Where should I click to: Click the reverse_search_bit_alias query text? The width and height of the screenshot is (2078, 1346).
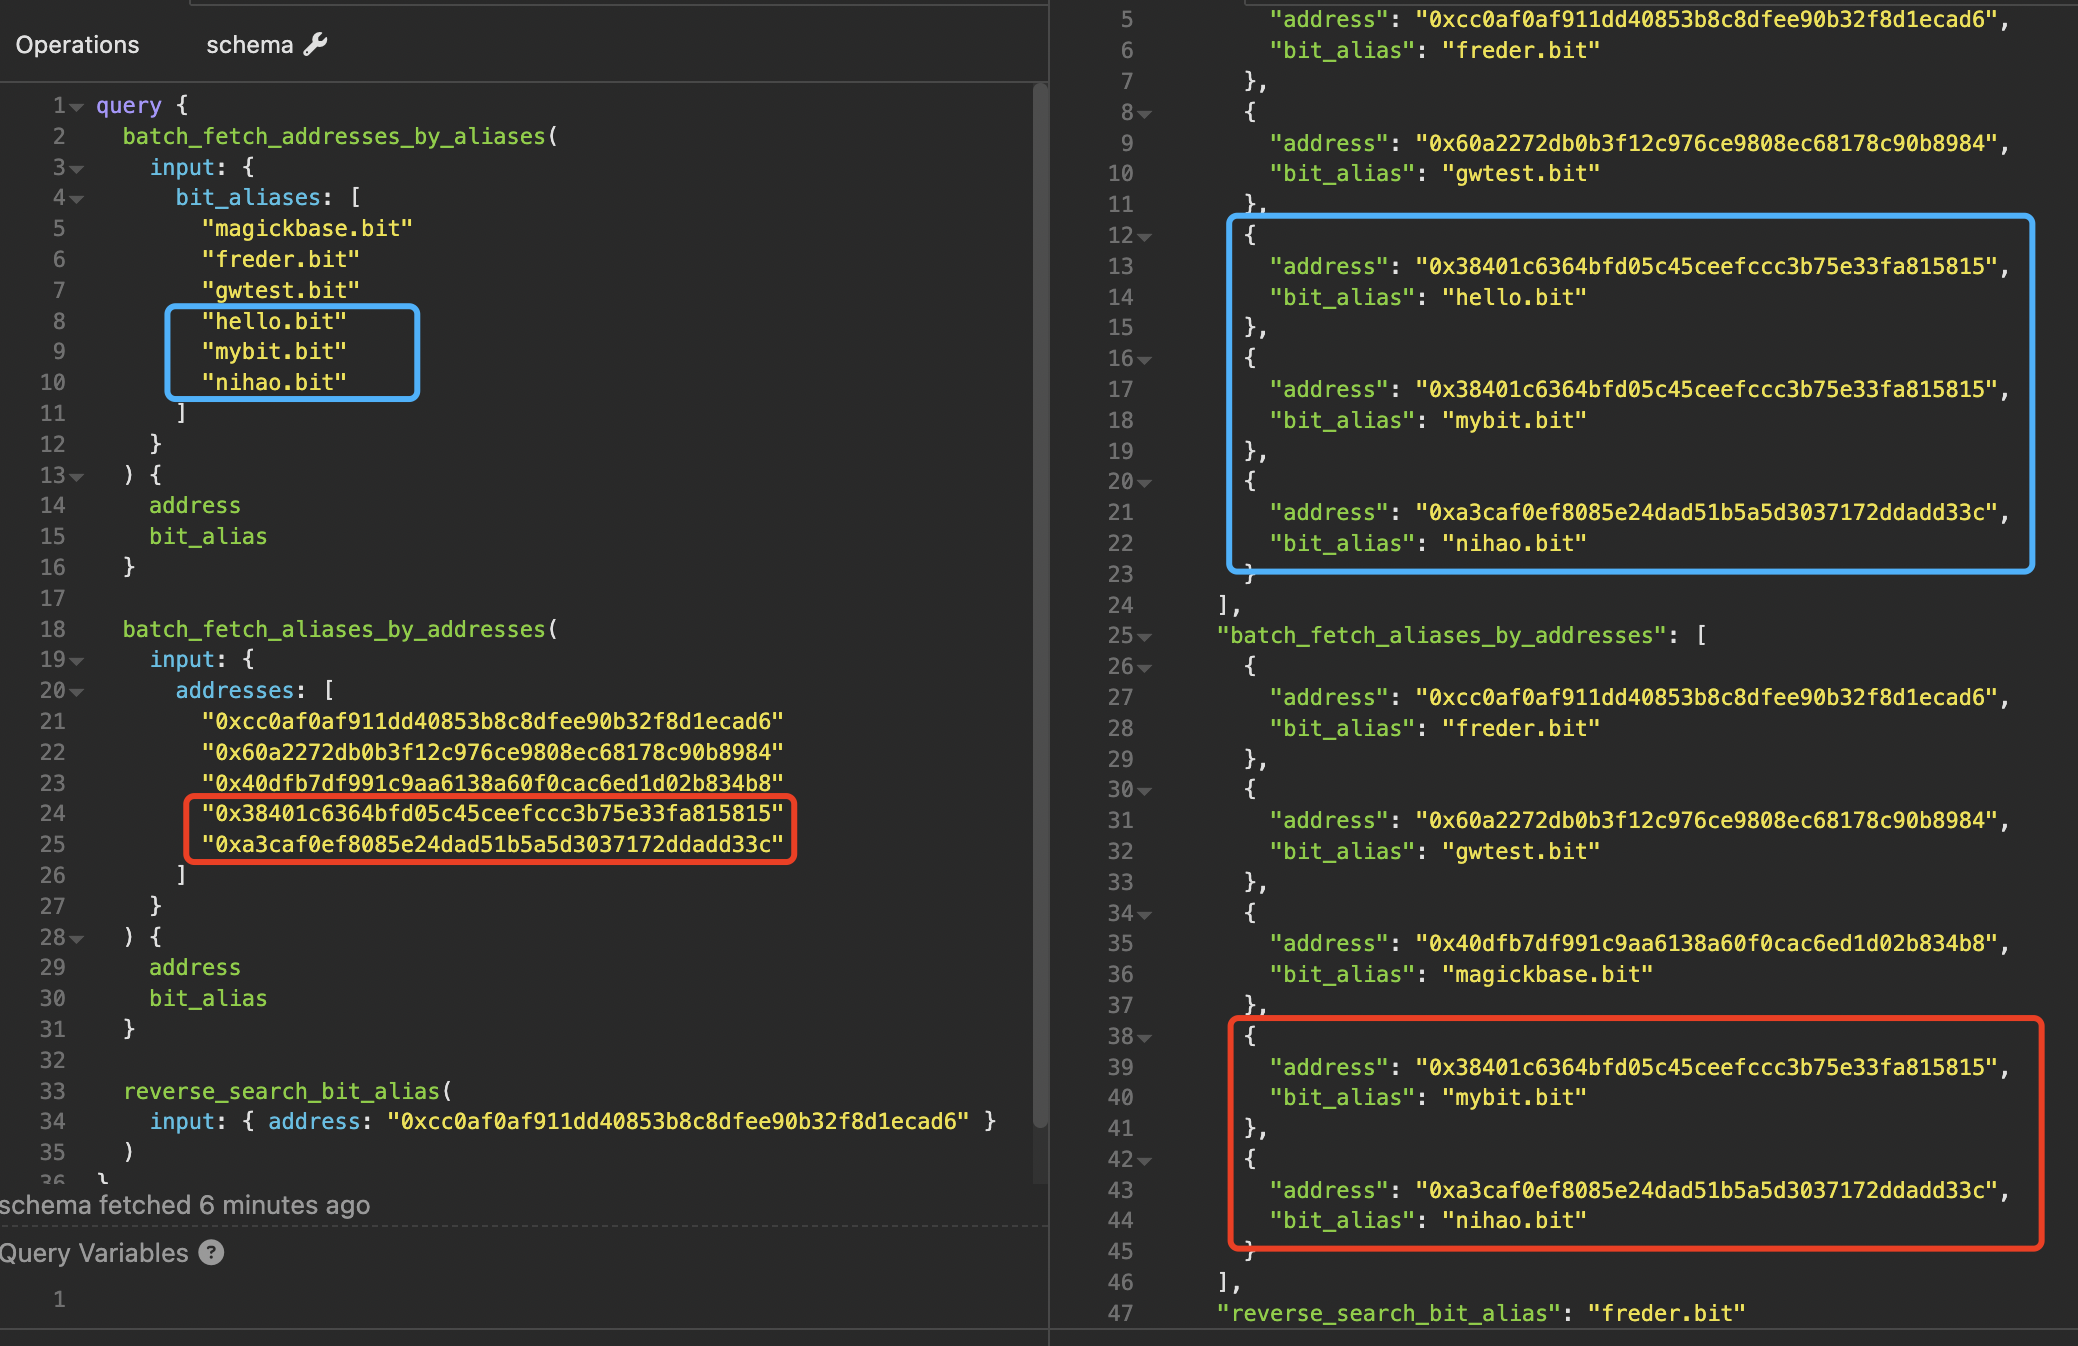[x=283, y=1091]
